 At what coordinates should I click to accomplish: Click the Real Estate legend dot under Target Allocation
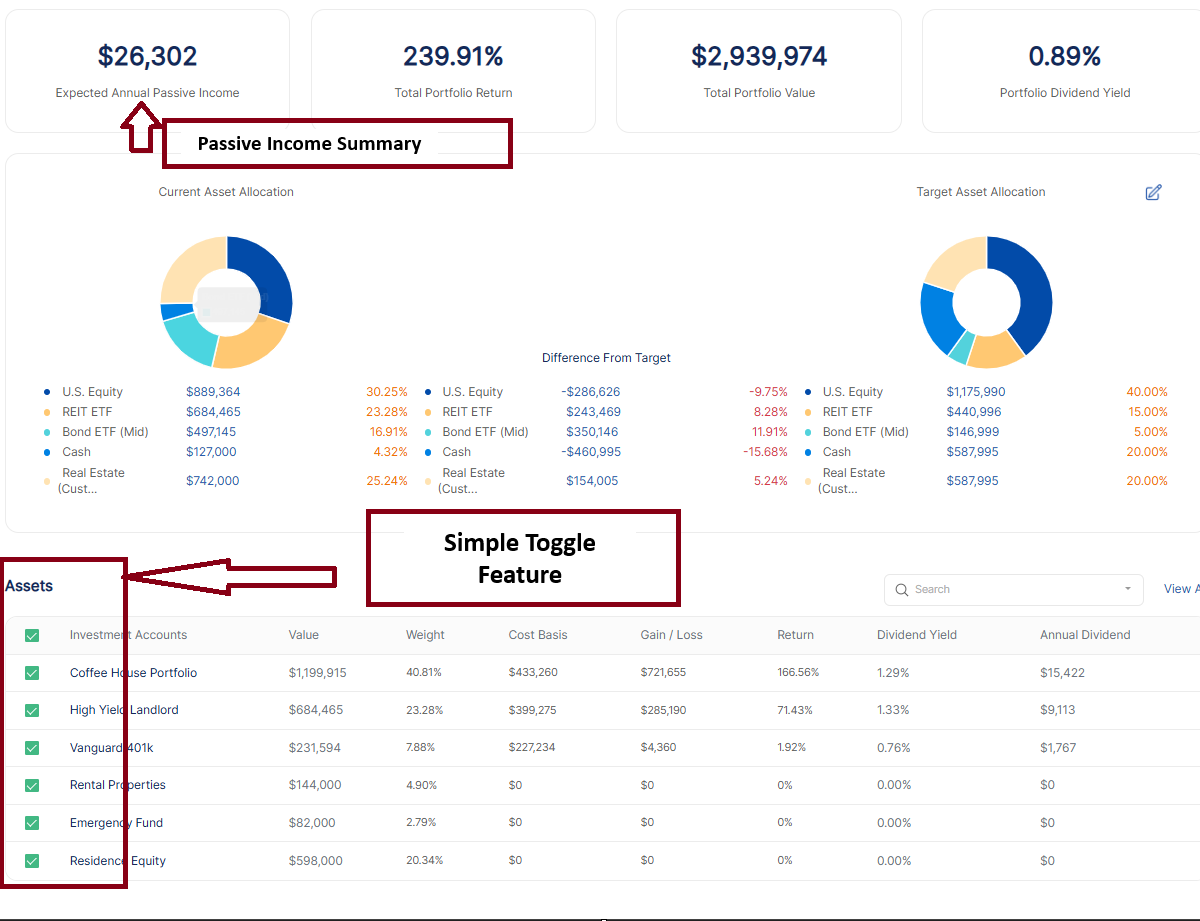[807, 481]
